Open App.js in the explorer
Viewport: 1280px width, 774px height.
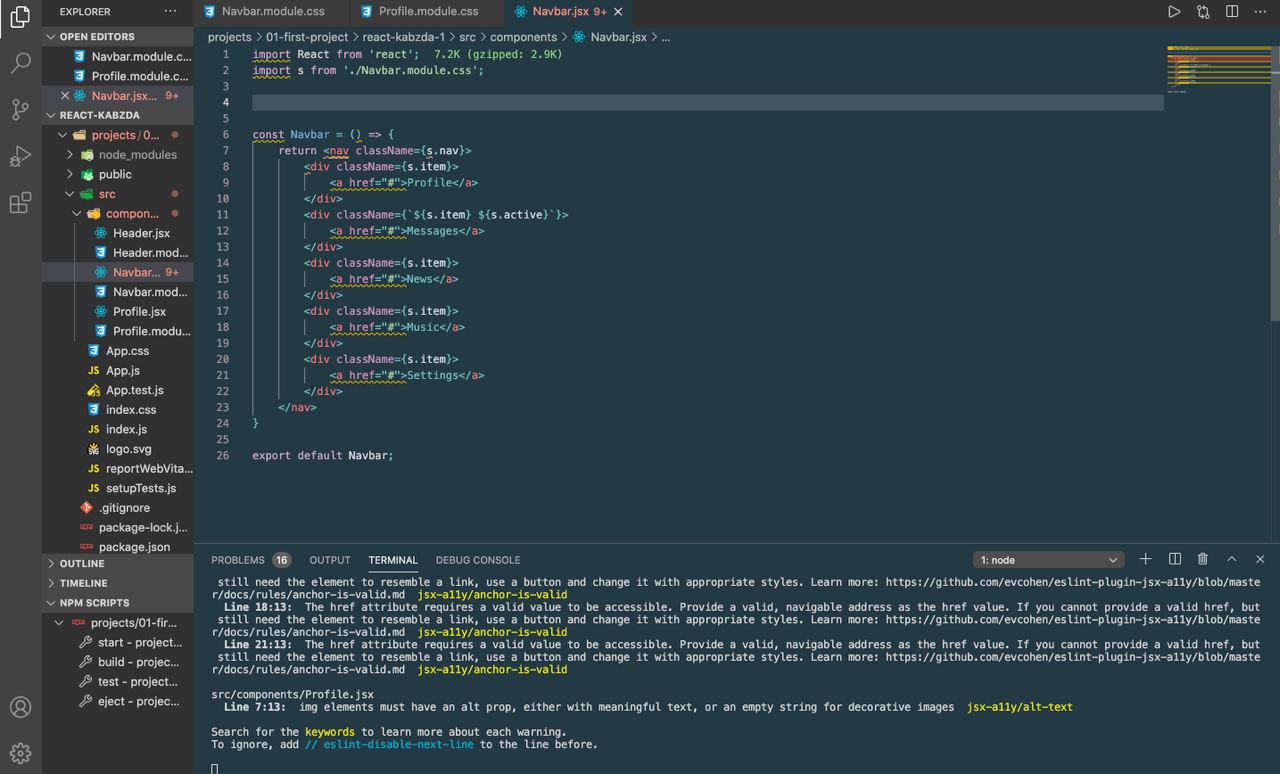tap(123, 370)
